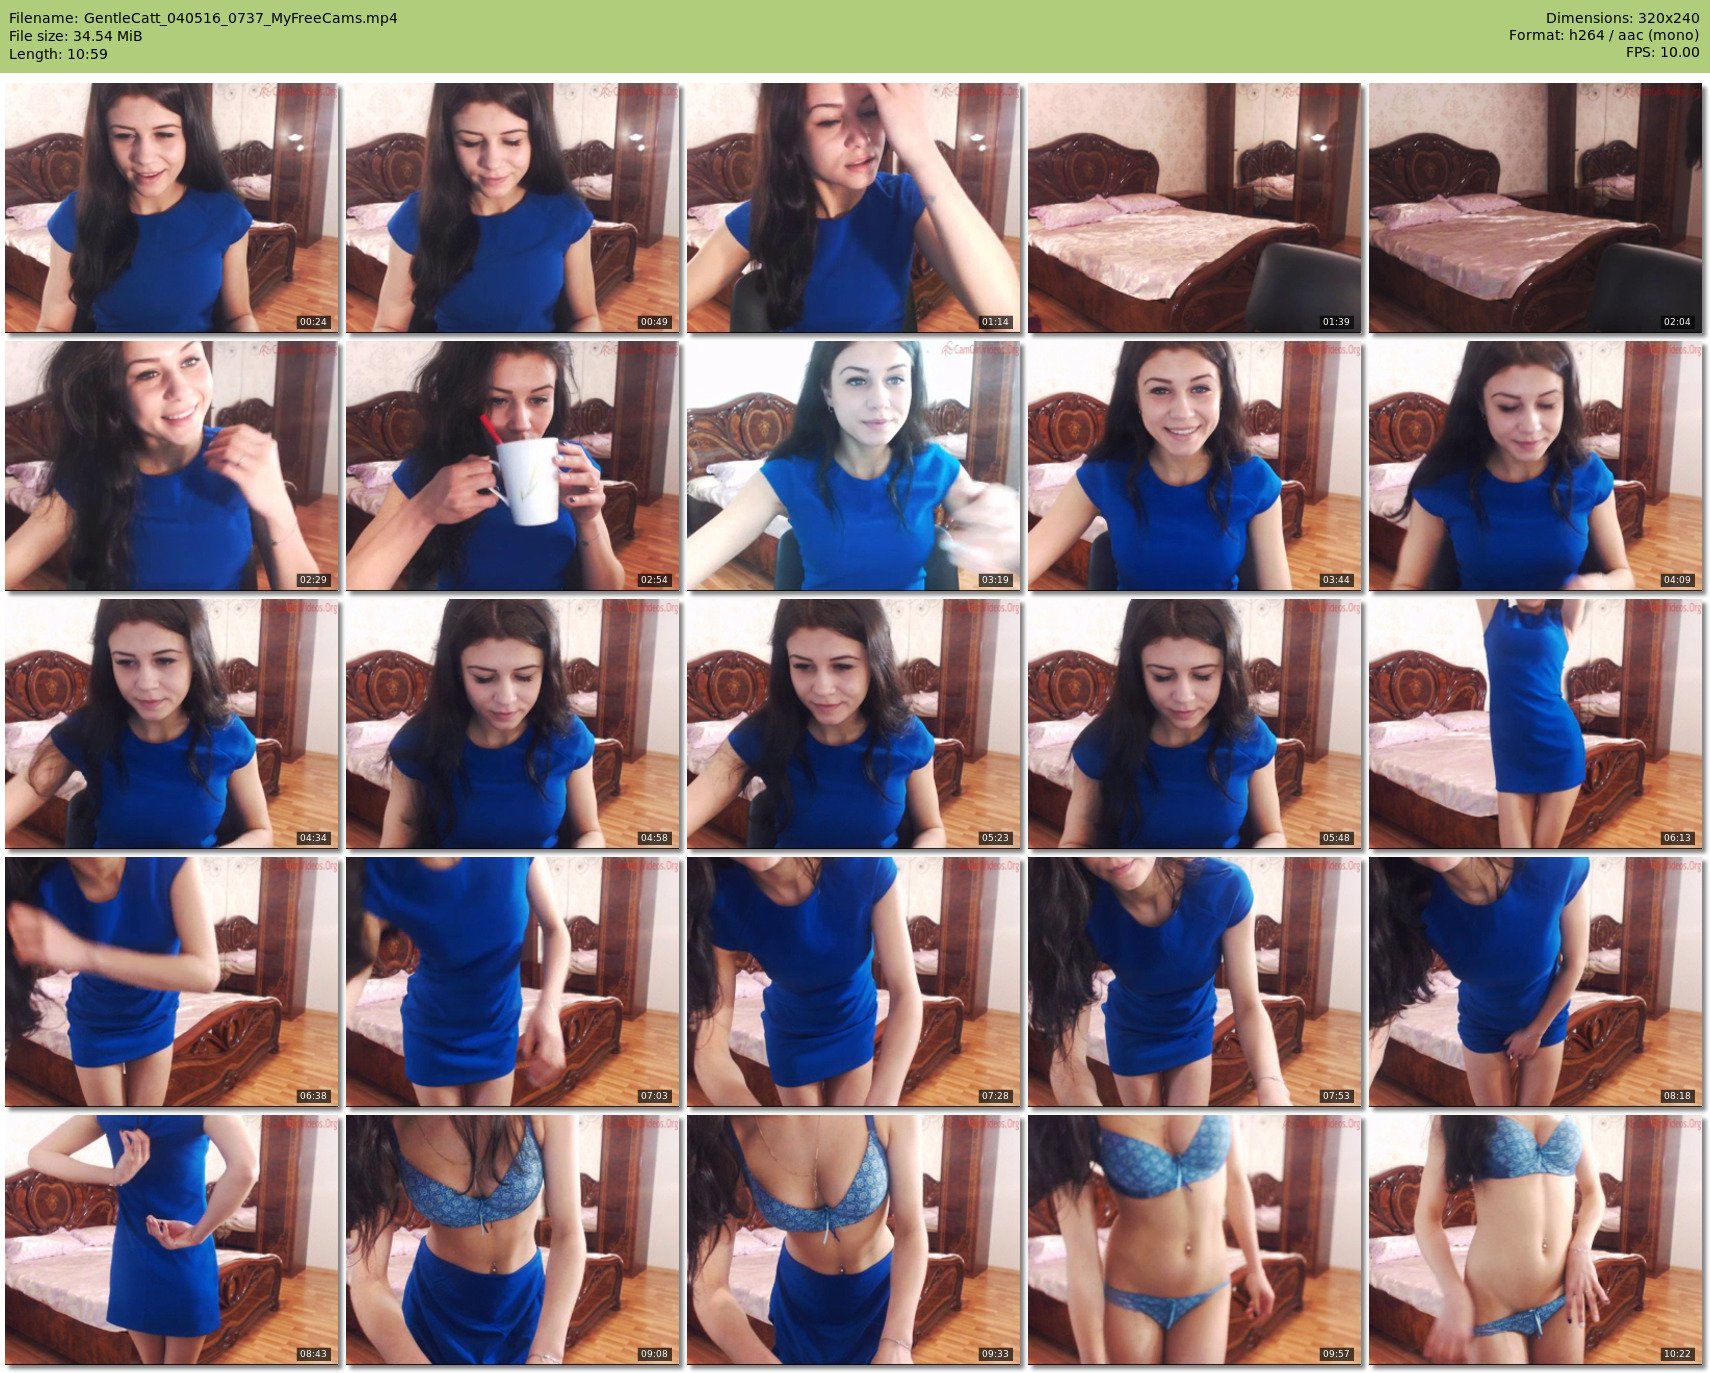Open the thumbnail stamped 07:53
Image resolution: width=1710 pixels, height=1373 pixels.
tap(1195, 982)
